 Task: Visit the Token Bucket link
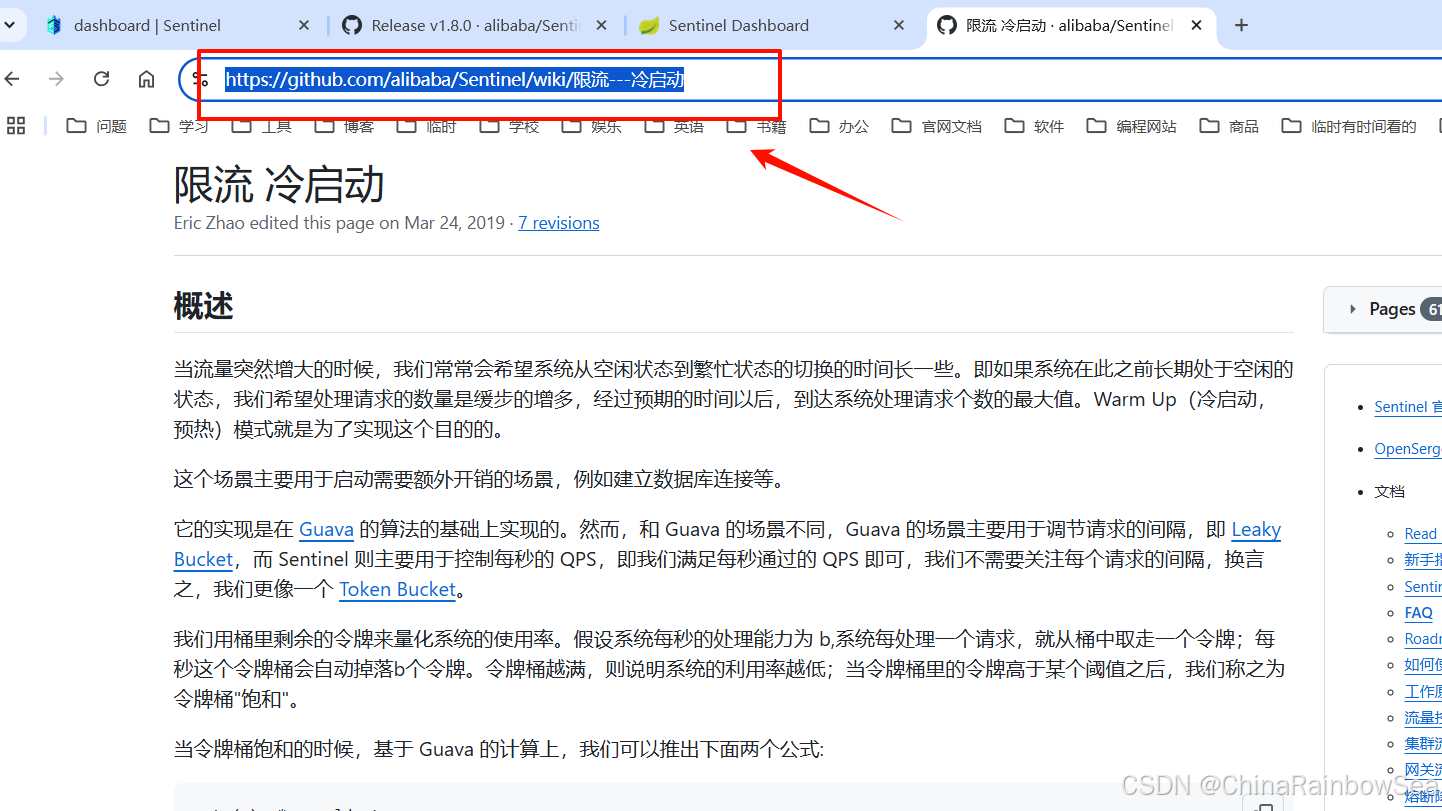(x=398, y=590)
